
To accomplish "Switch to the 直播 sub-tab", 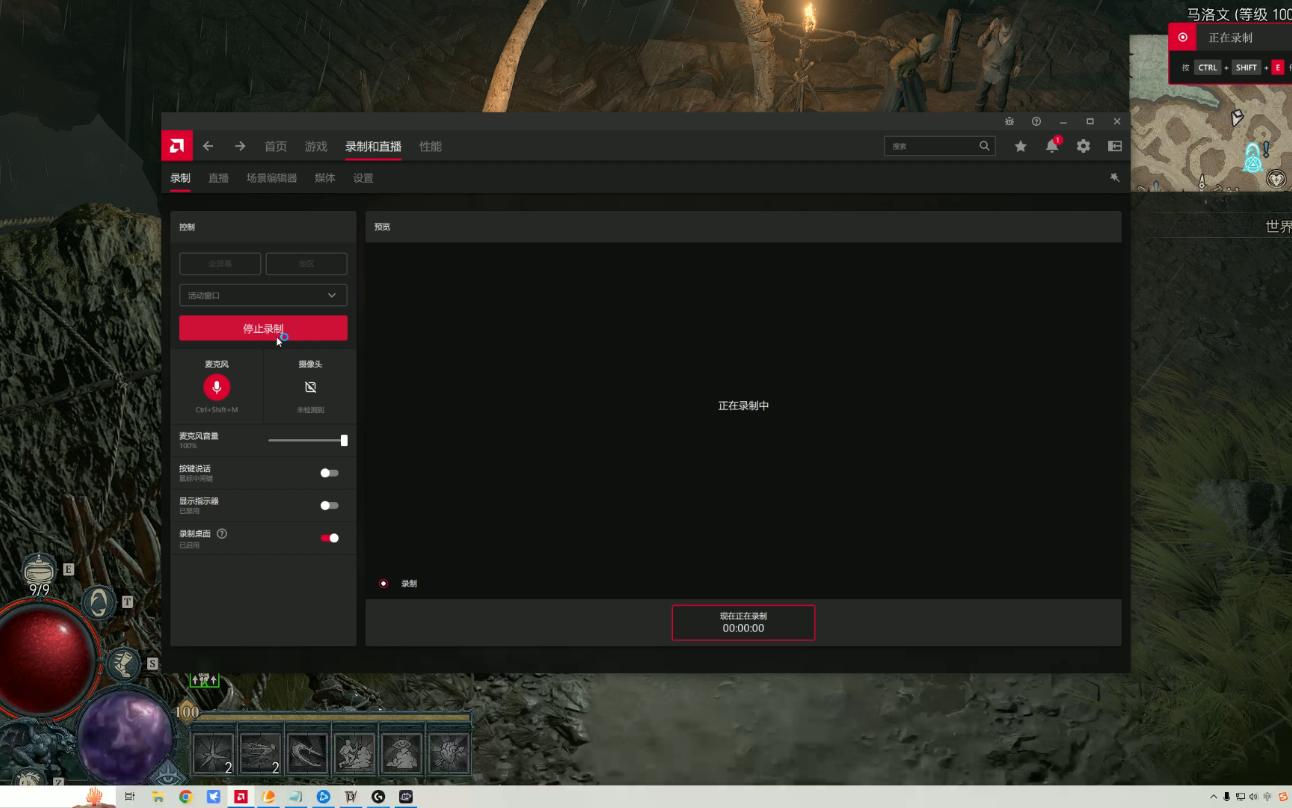I will (218, 178).
